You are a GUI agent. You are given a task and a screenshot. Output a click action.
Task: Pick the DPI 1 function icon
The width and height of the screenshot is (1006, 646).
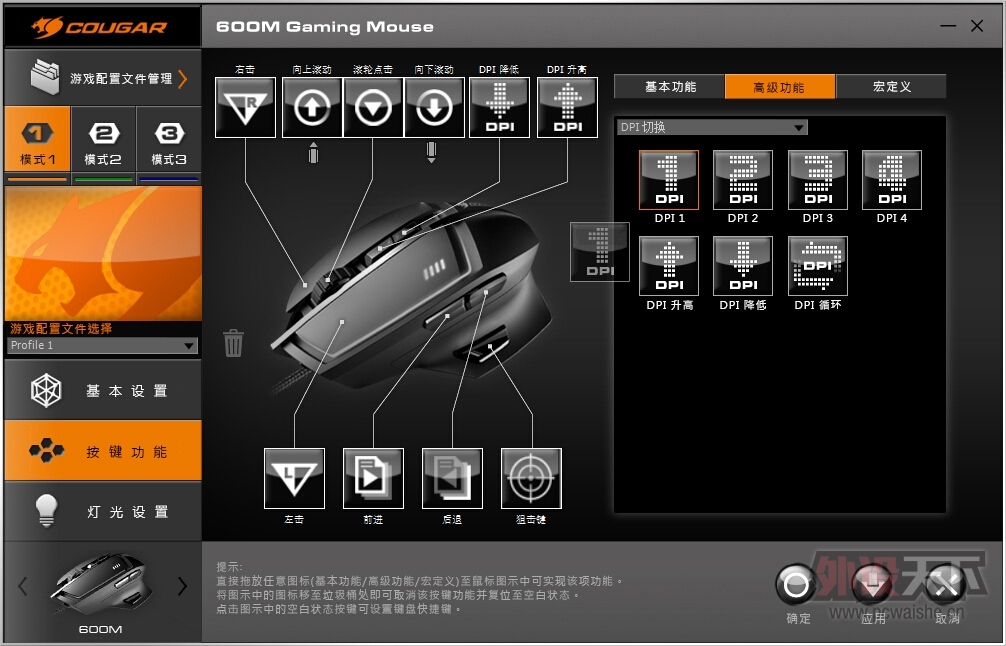[669, 180]
